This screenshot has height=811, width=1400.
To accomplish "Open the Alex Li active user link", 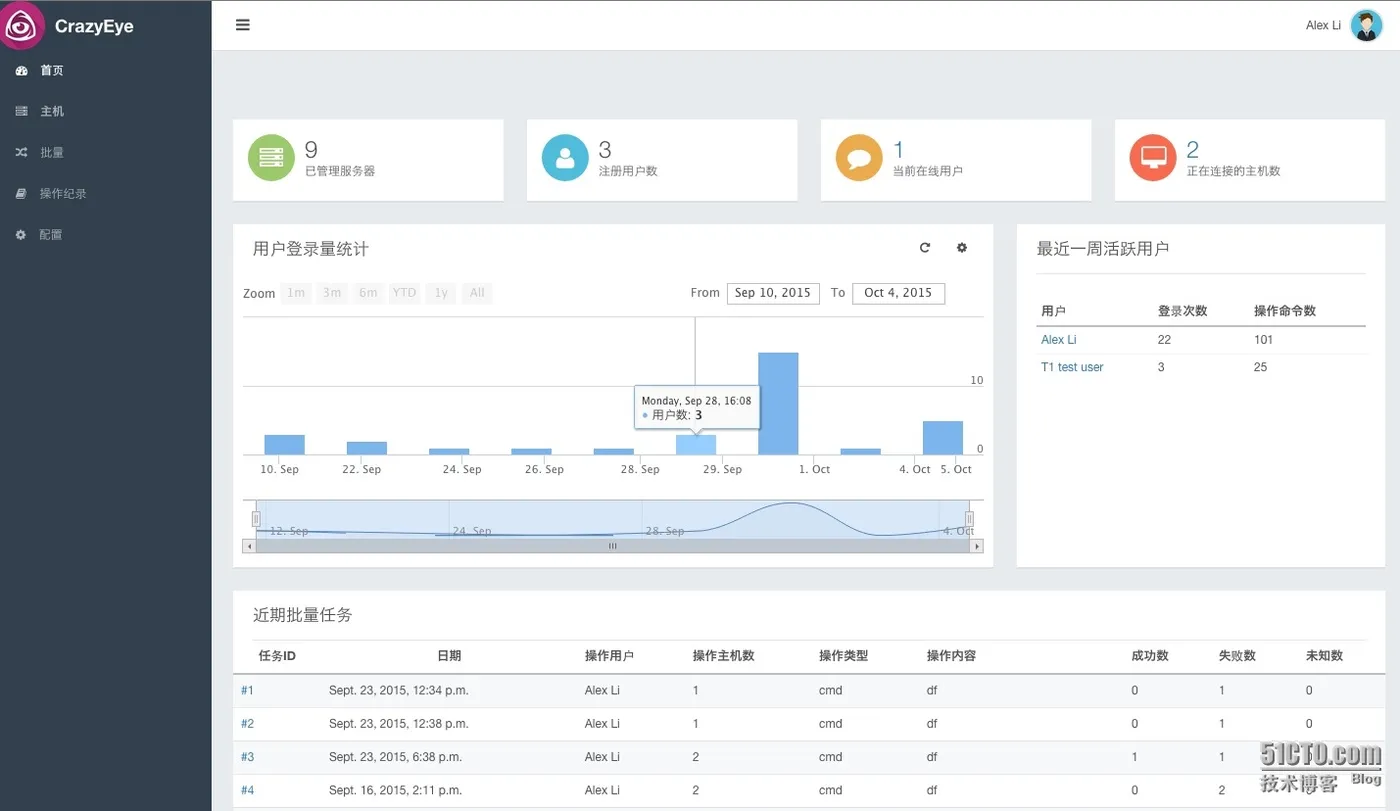I will click(x=1059, y=340).
